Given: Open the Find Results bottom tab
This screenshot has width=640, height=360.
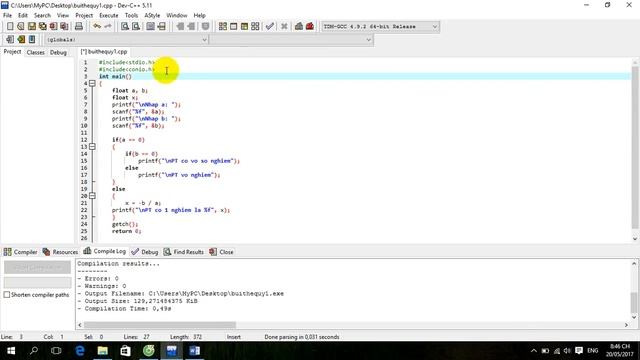Looking at the screenshot, I should (184, 252).
